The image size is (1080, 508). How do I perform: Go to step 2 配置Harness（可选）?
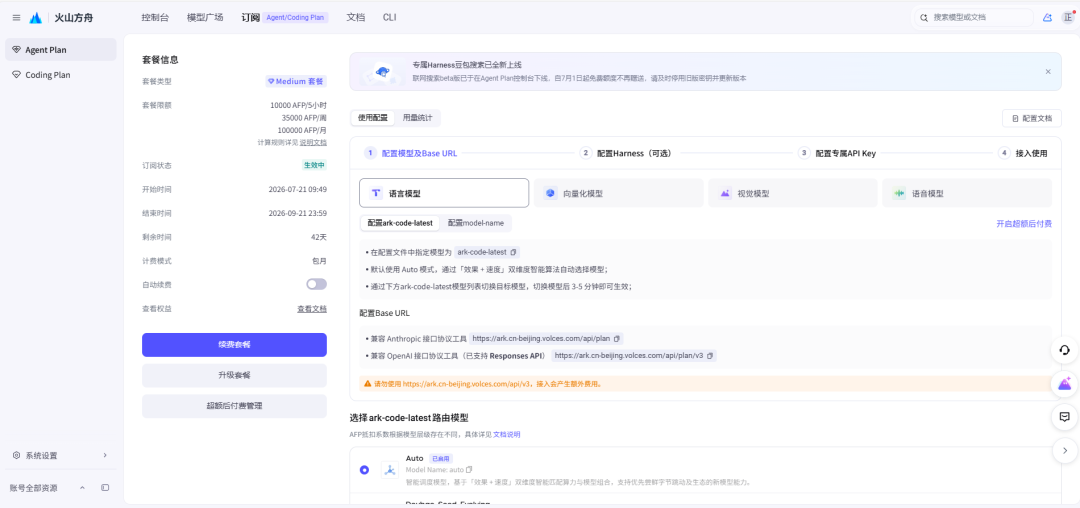click(625, 154)
